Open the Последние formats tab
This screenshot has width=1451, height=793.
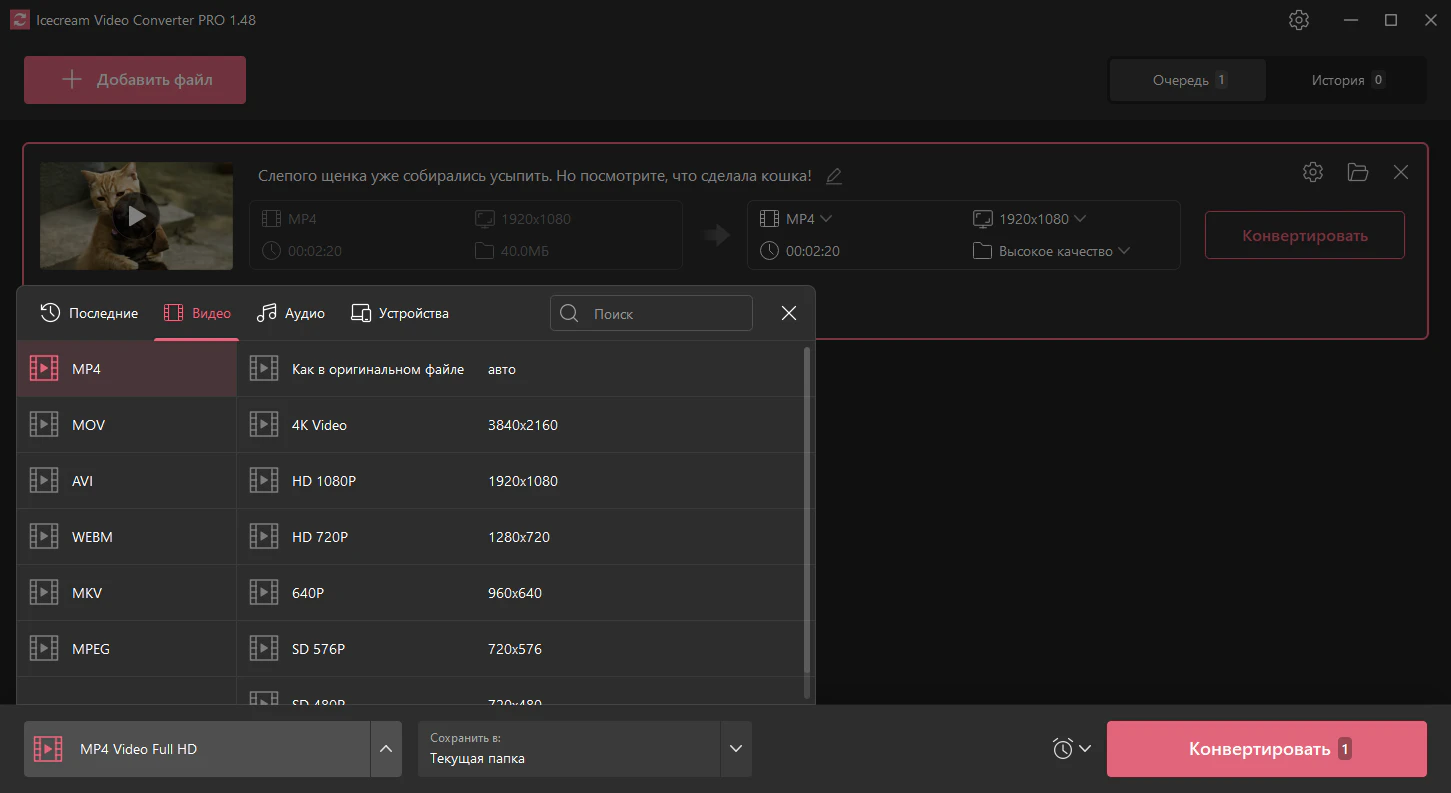(89, 313)
